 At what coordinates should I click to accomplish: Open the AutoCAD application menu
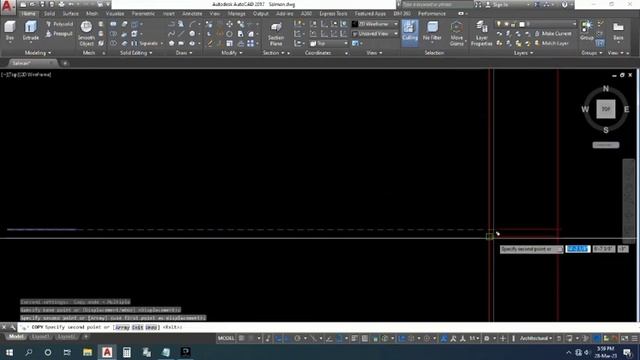point(8,6)
